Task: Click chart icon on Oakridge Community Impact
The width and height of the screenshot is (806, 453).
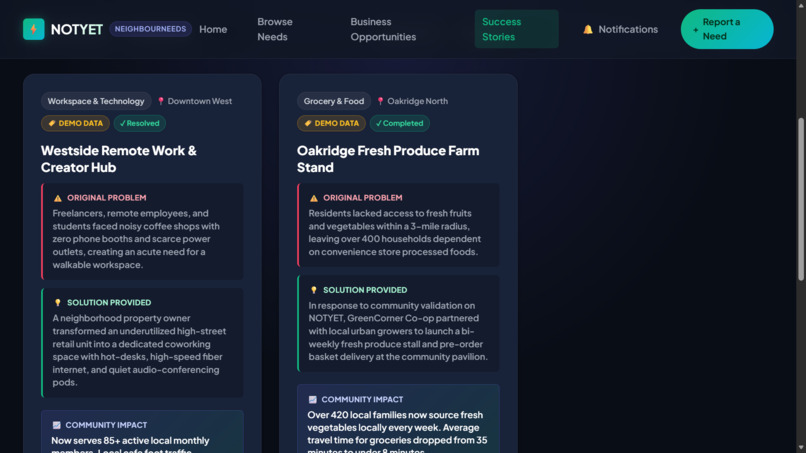Action: [313, 400]
